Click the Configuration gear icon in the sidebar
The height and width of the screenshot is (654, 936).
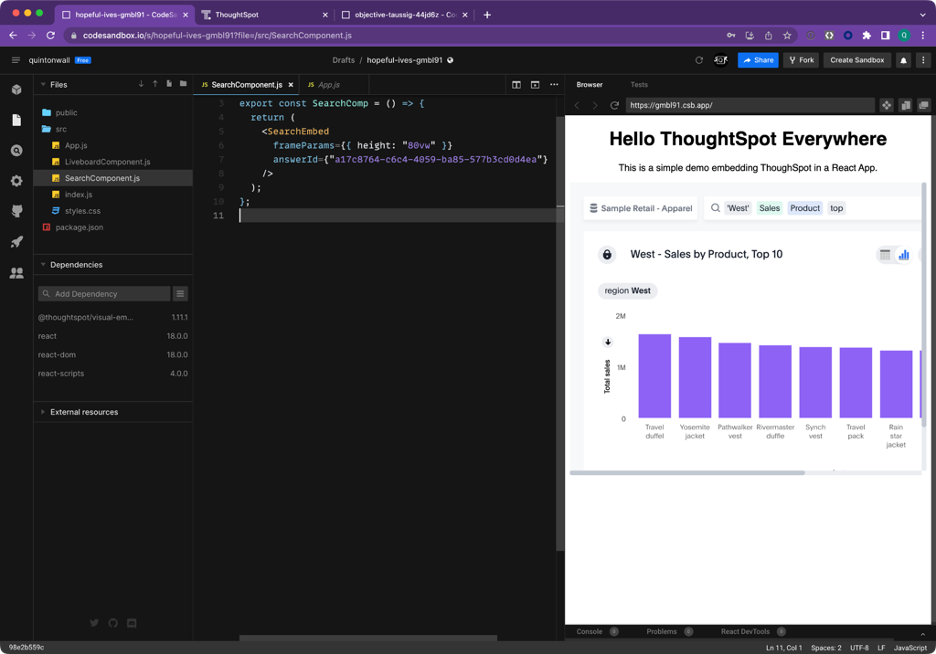[x=16, y=181]
